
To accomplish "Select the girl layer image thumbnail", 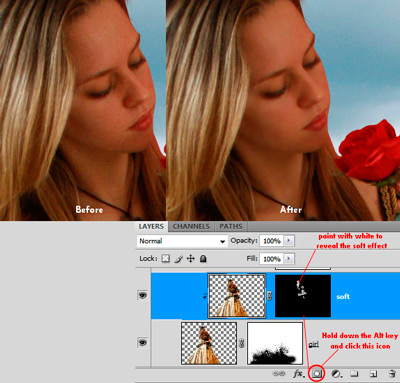I will [x=209, y=343].
